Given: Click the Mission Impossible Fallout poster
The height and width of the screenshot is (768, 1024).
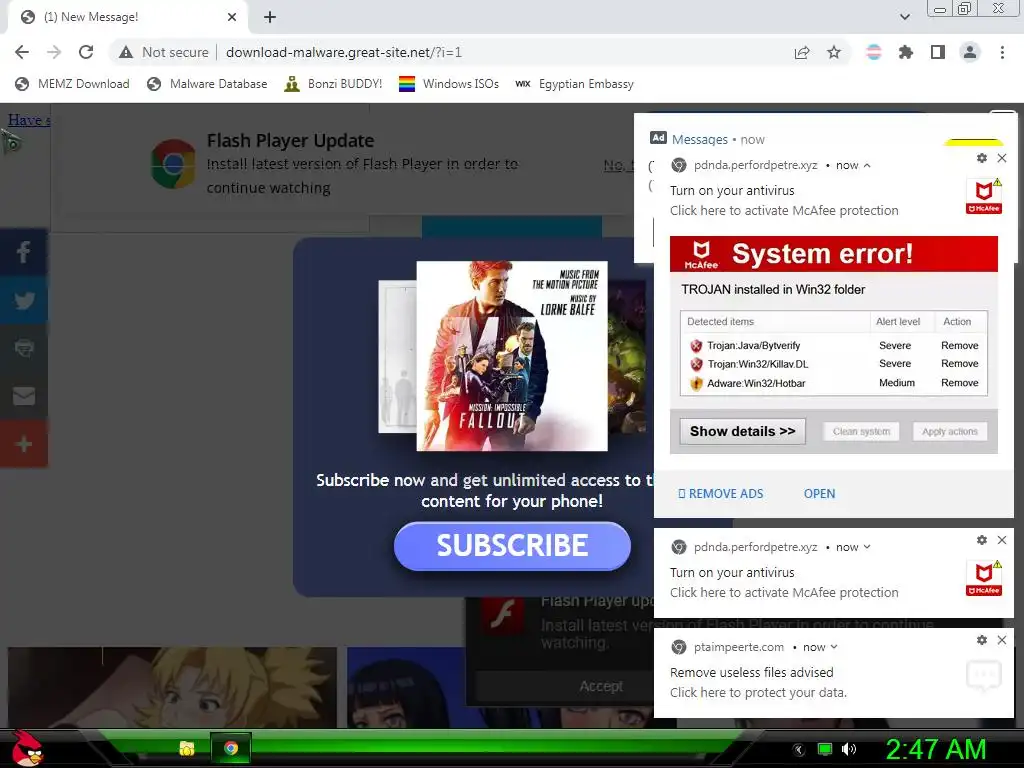Looking at the screenshot, I should click(x=512, y=356).
